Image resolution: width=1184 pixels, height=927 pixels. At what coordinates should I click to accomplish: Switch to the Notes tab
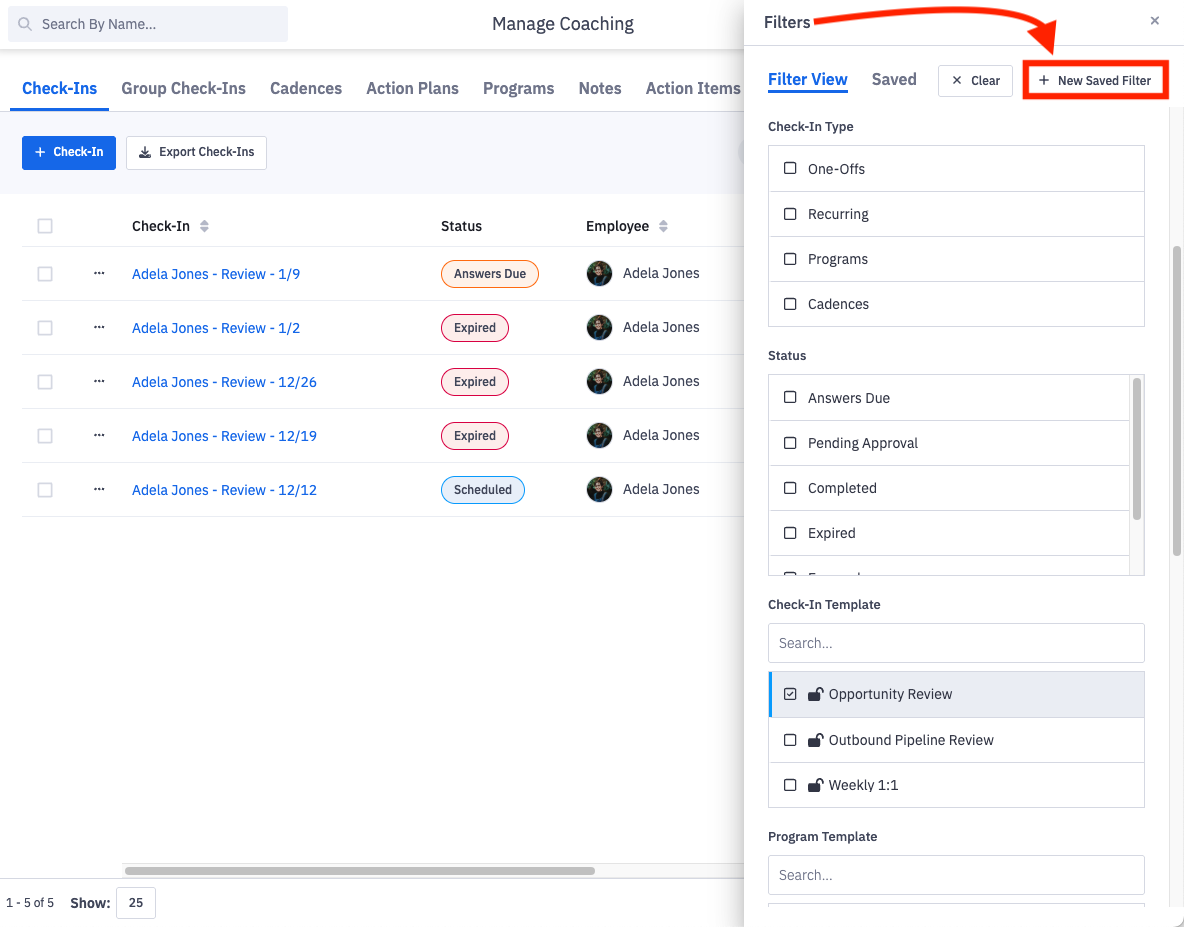point(600,88)
